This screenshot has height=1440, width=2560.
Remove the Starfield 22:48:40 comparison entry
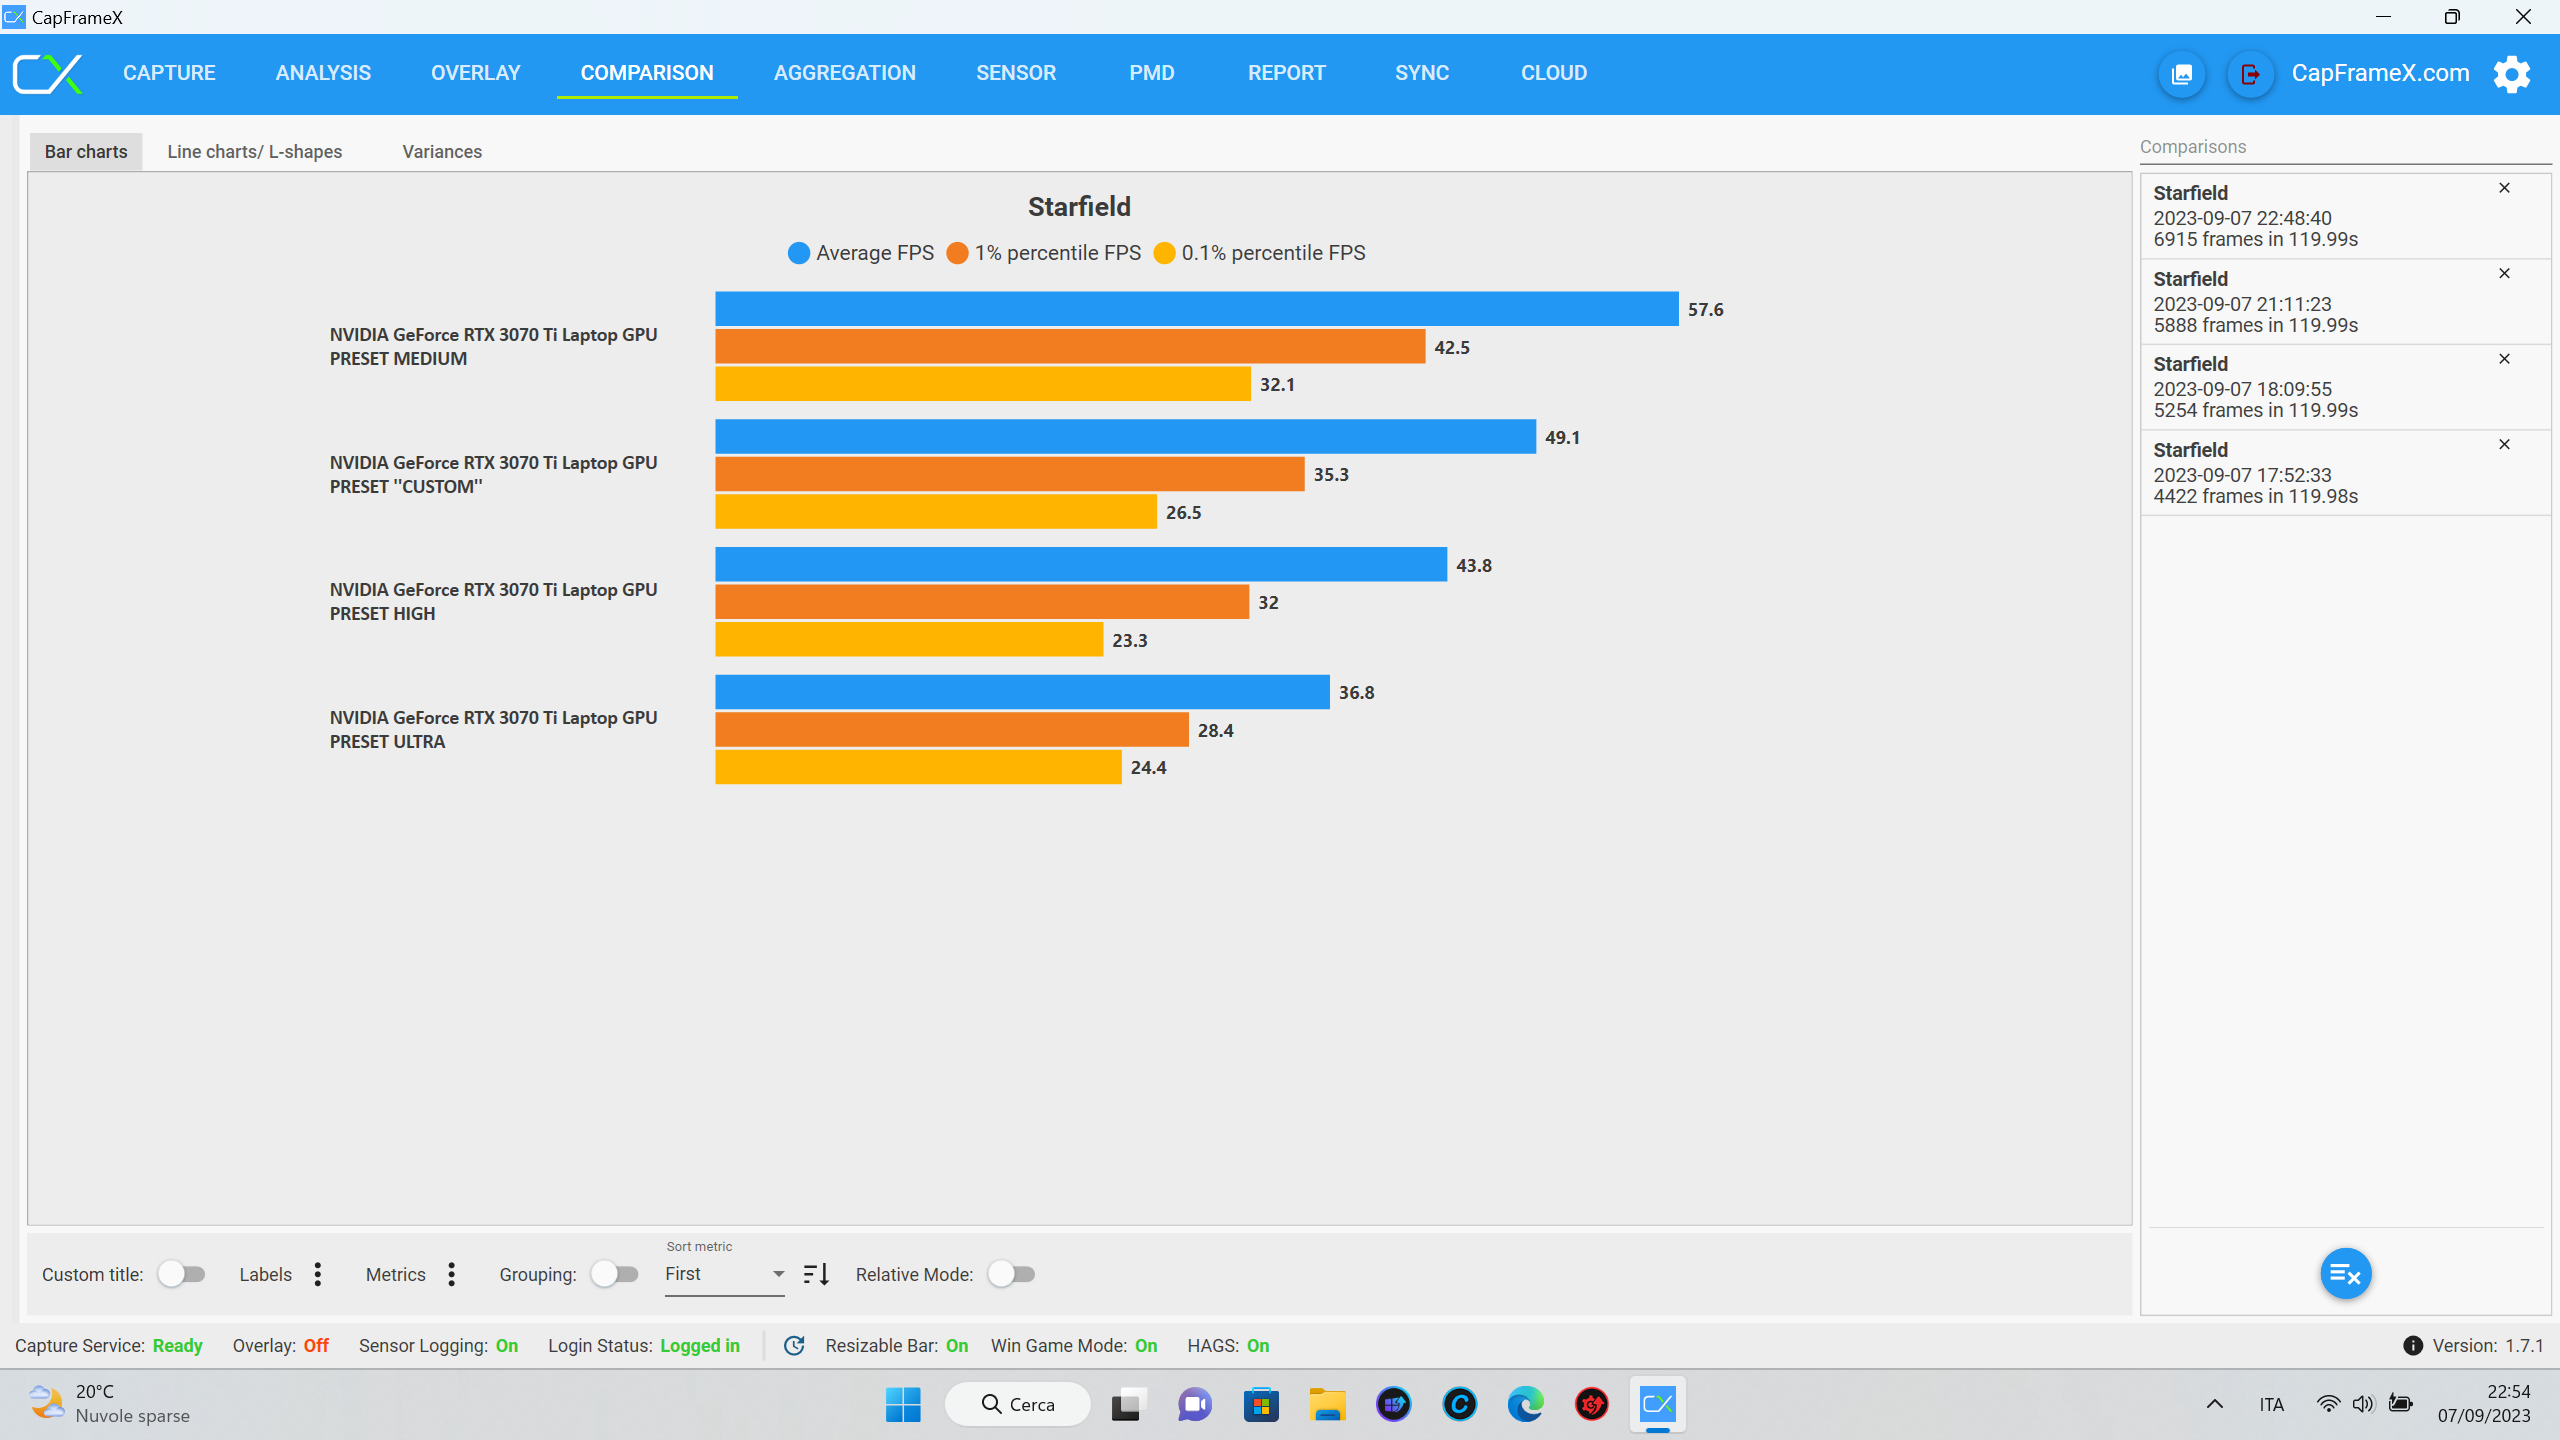click(2504, 188)
